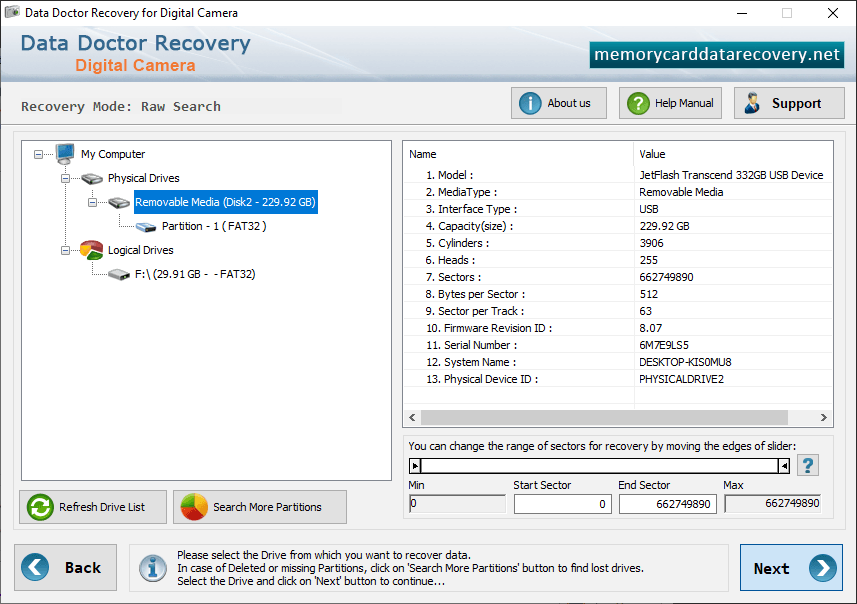This screenshot has width=857, height=604.
Task: Click the camera app icon in title bar
Action: coord(12,12)
